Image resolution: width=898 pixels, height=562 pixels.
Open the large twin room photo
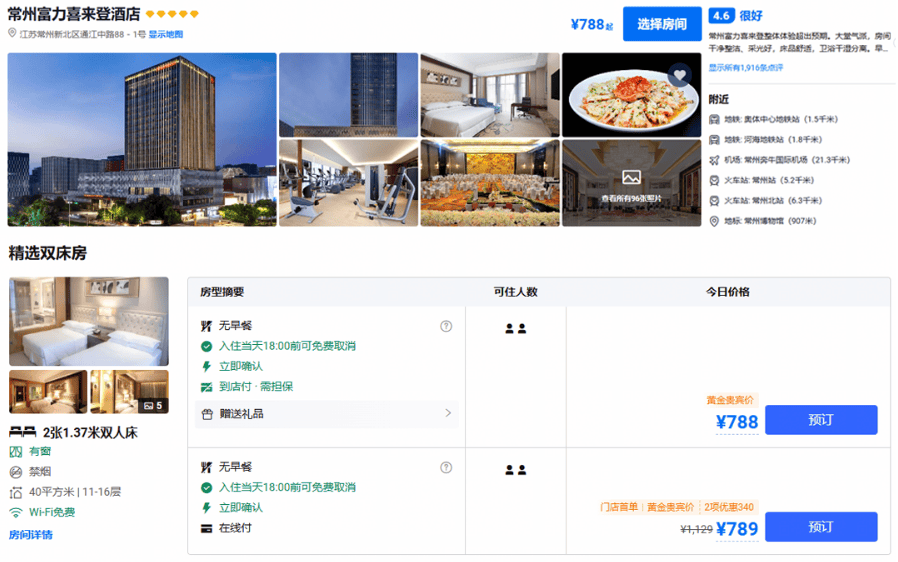point(89,321)
